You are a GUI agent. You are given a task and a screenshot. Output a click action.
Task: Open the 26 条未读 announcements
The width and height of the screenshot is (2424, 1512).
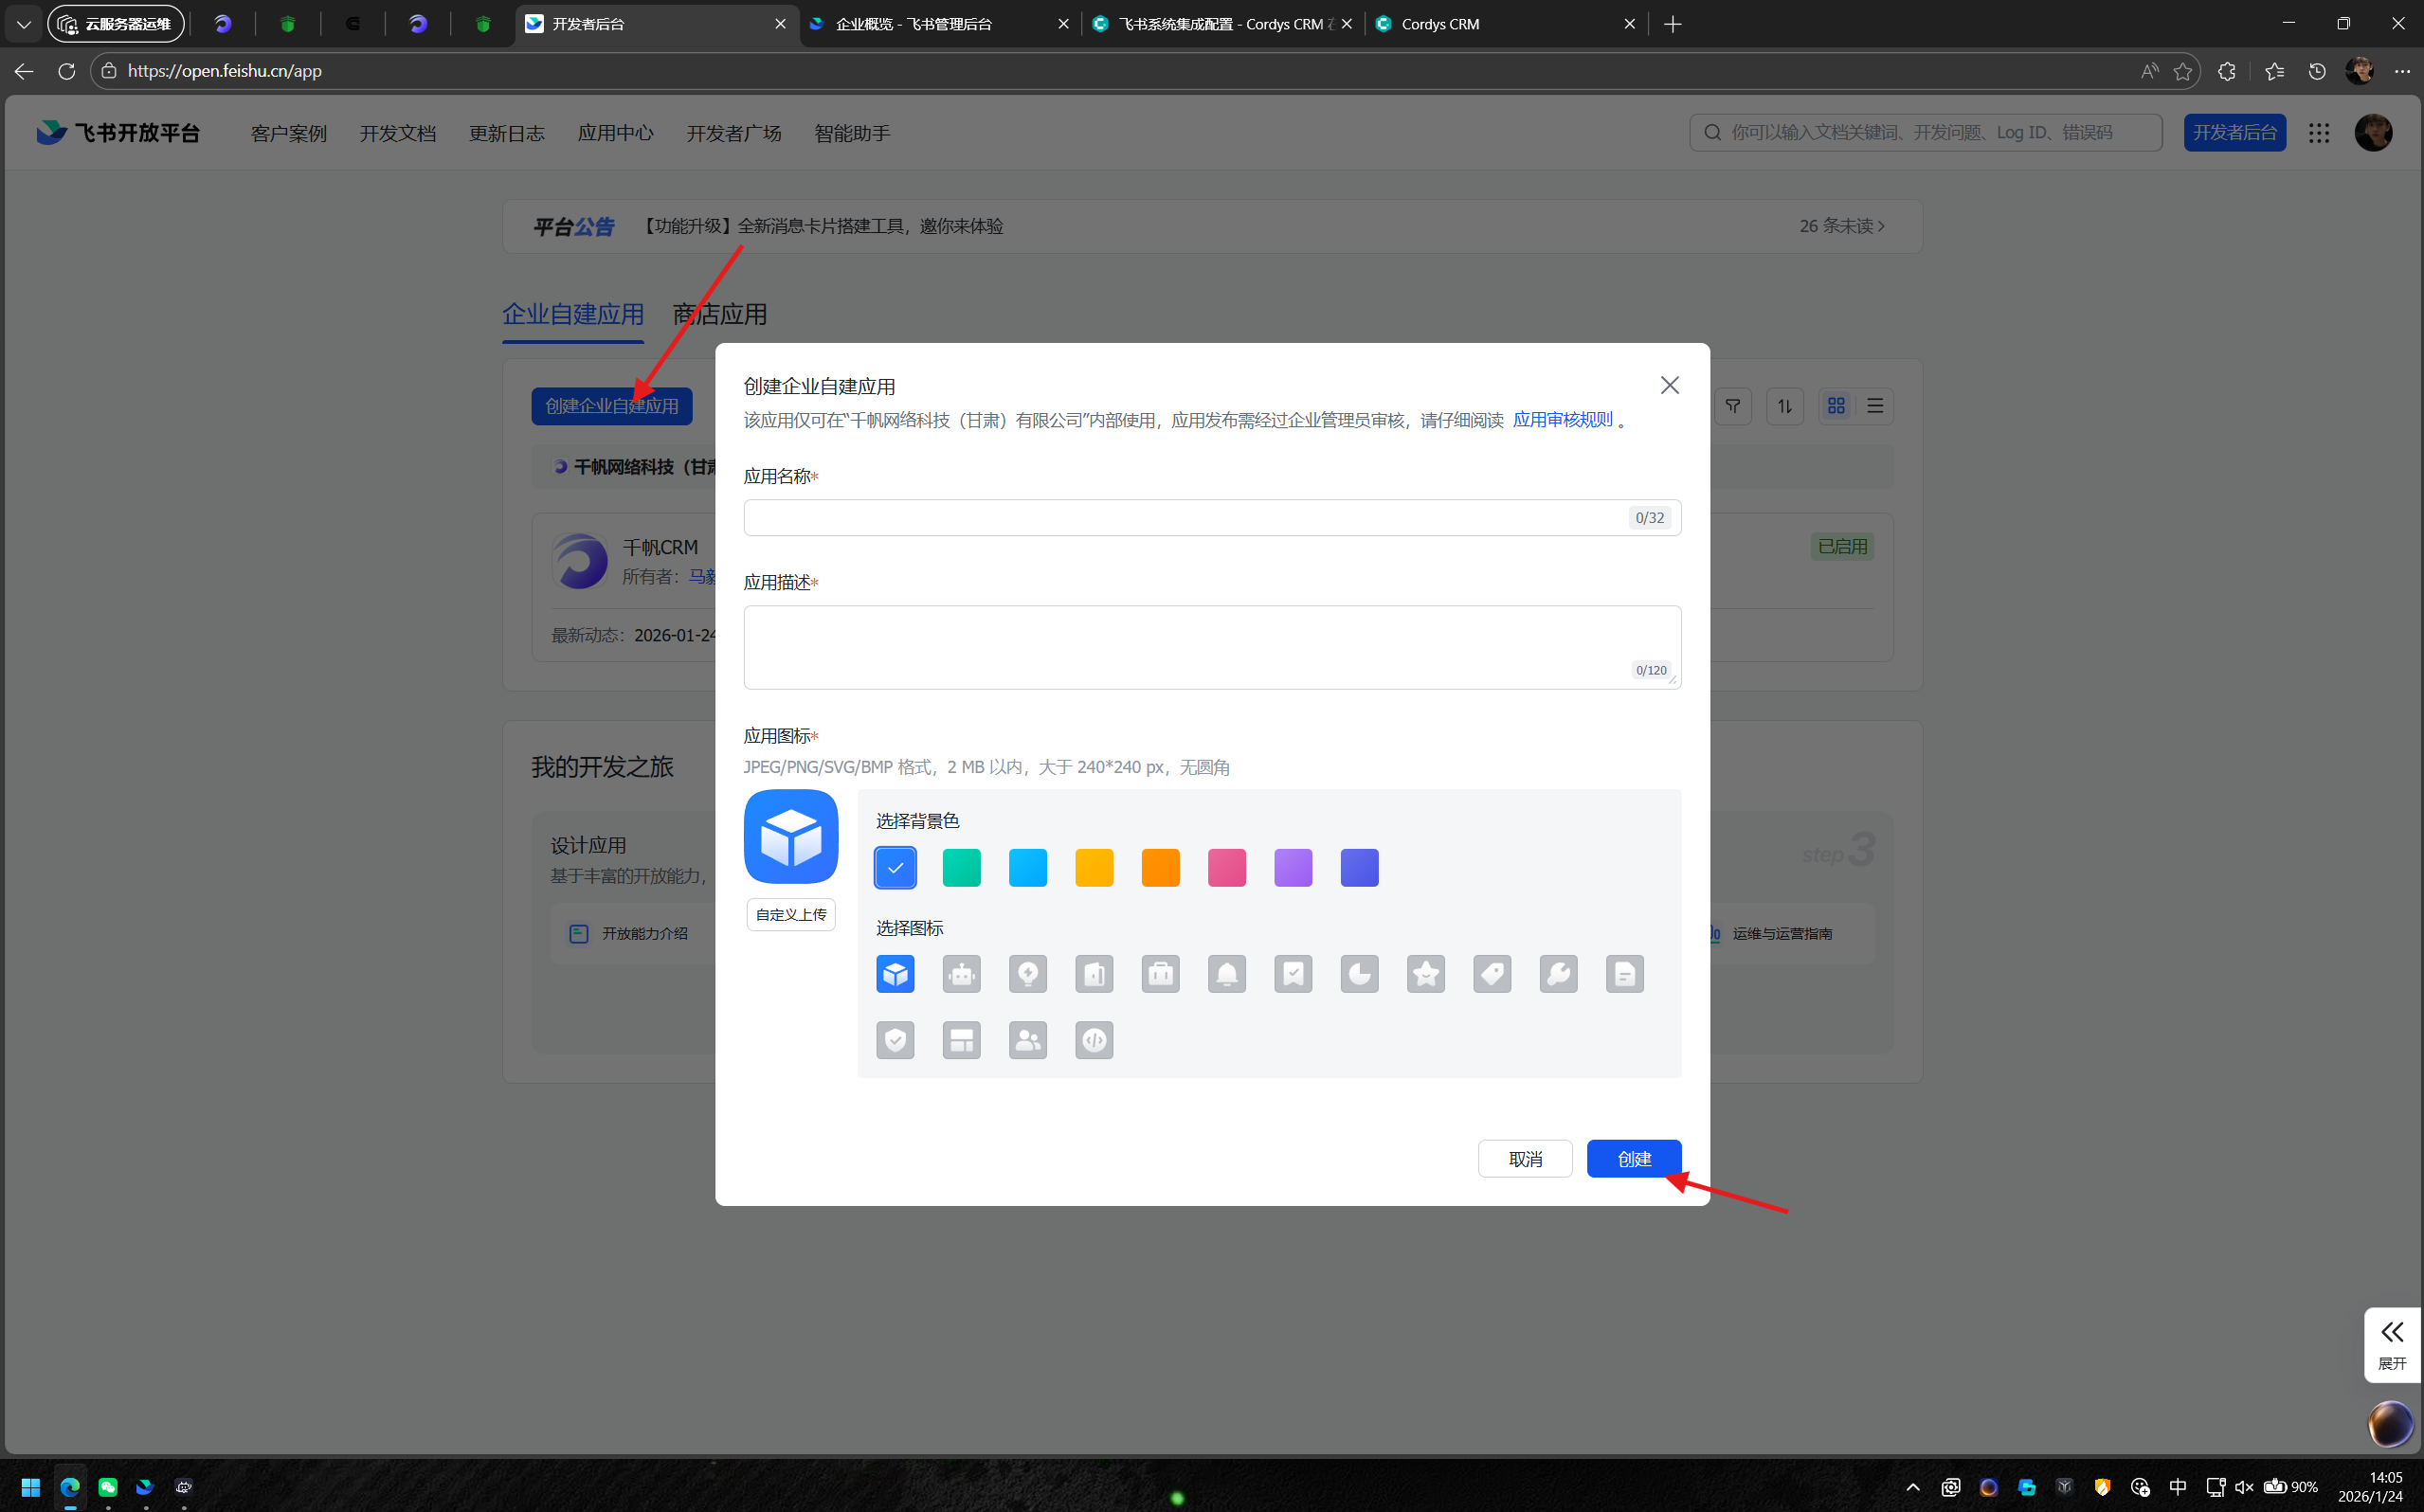coord(1841,226)
